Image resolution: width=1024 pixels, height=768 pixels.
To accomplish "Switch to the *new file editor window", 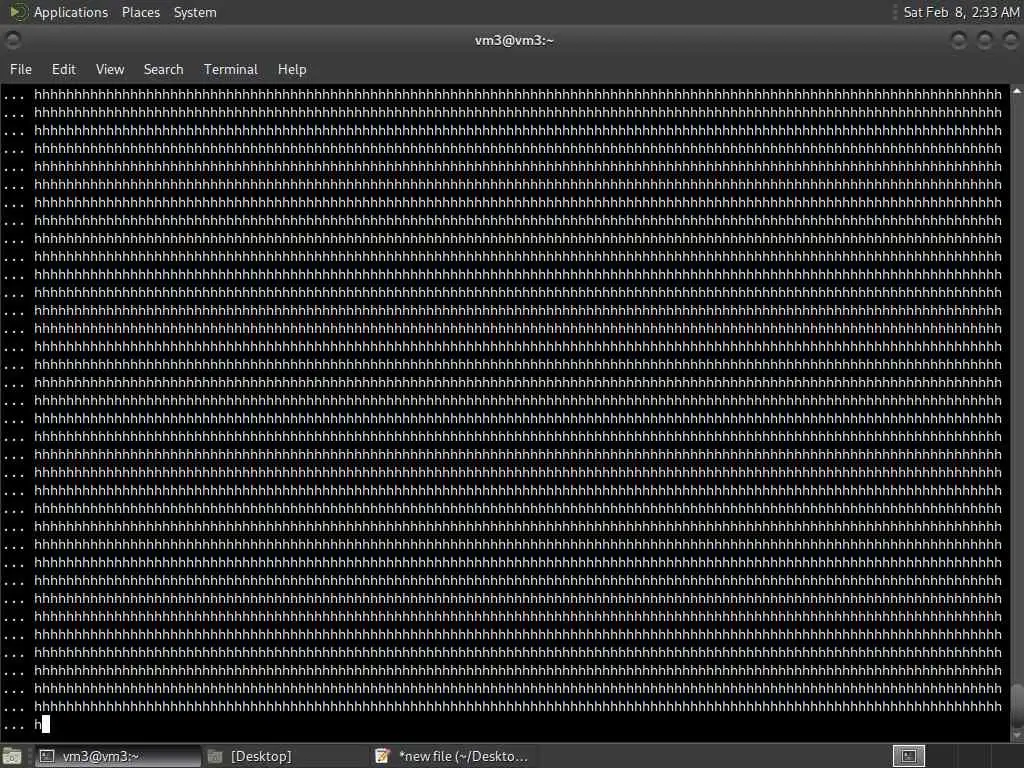I will coord(452,756).
